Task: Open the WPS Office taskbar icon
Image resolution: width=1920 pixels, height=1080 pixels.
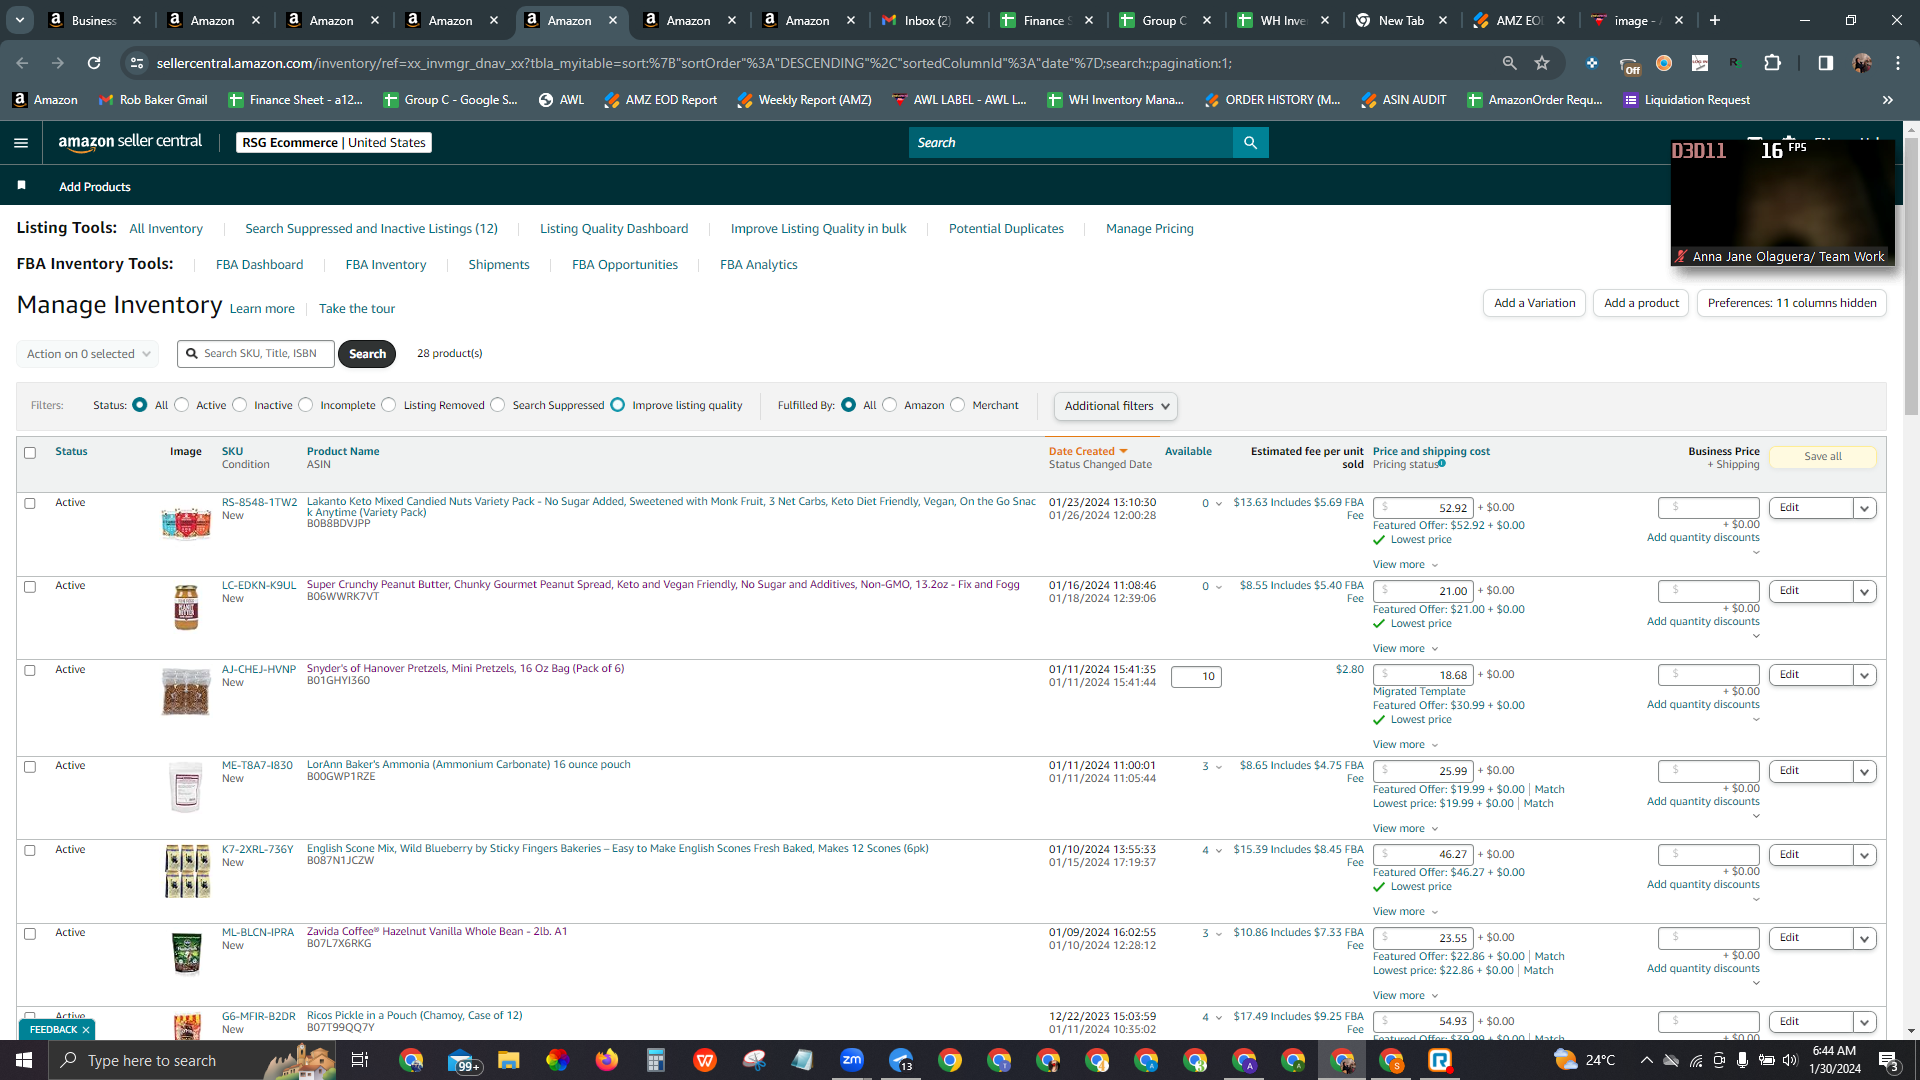Action: 705,1060
